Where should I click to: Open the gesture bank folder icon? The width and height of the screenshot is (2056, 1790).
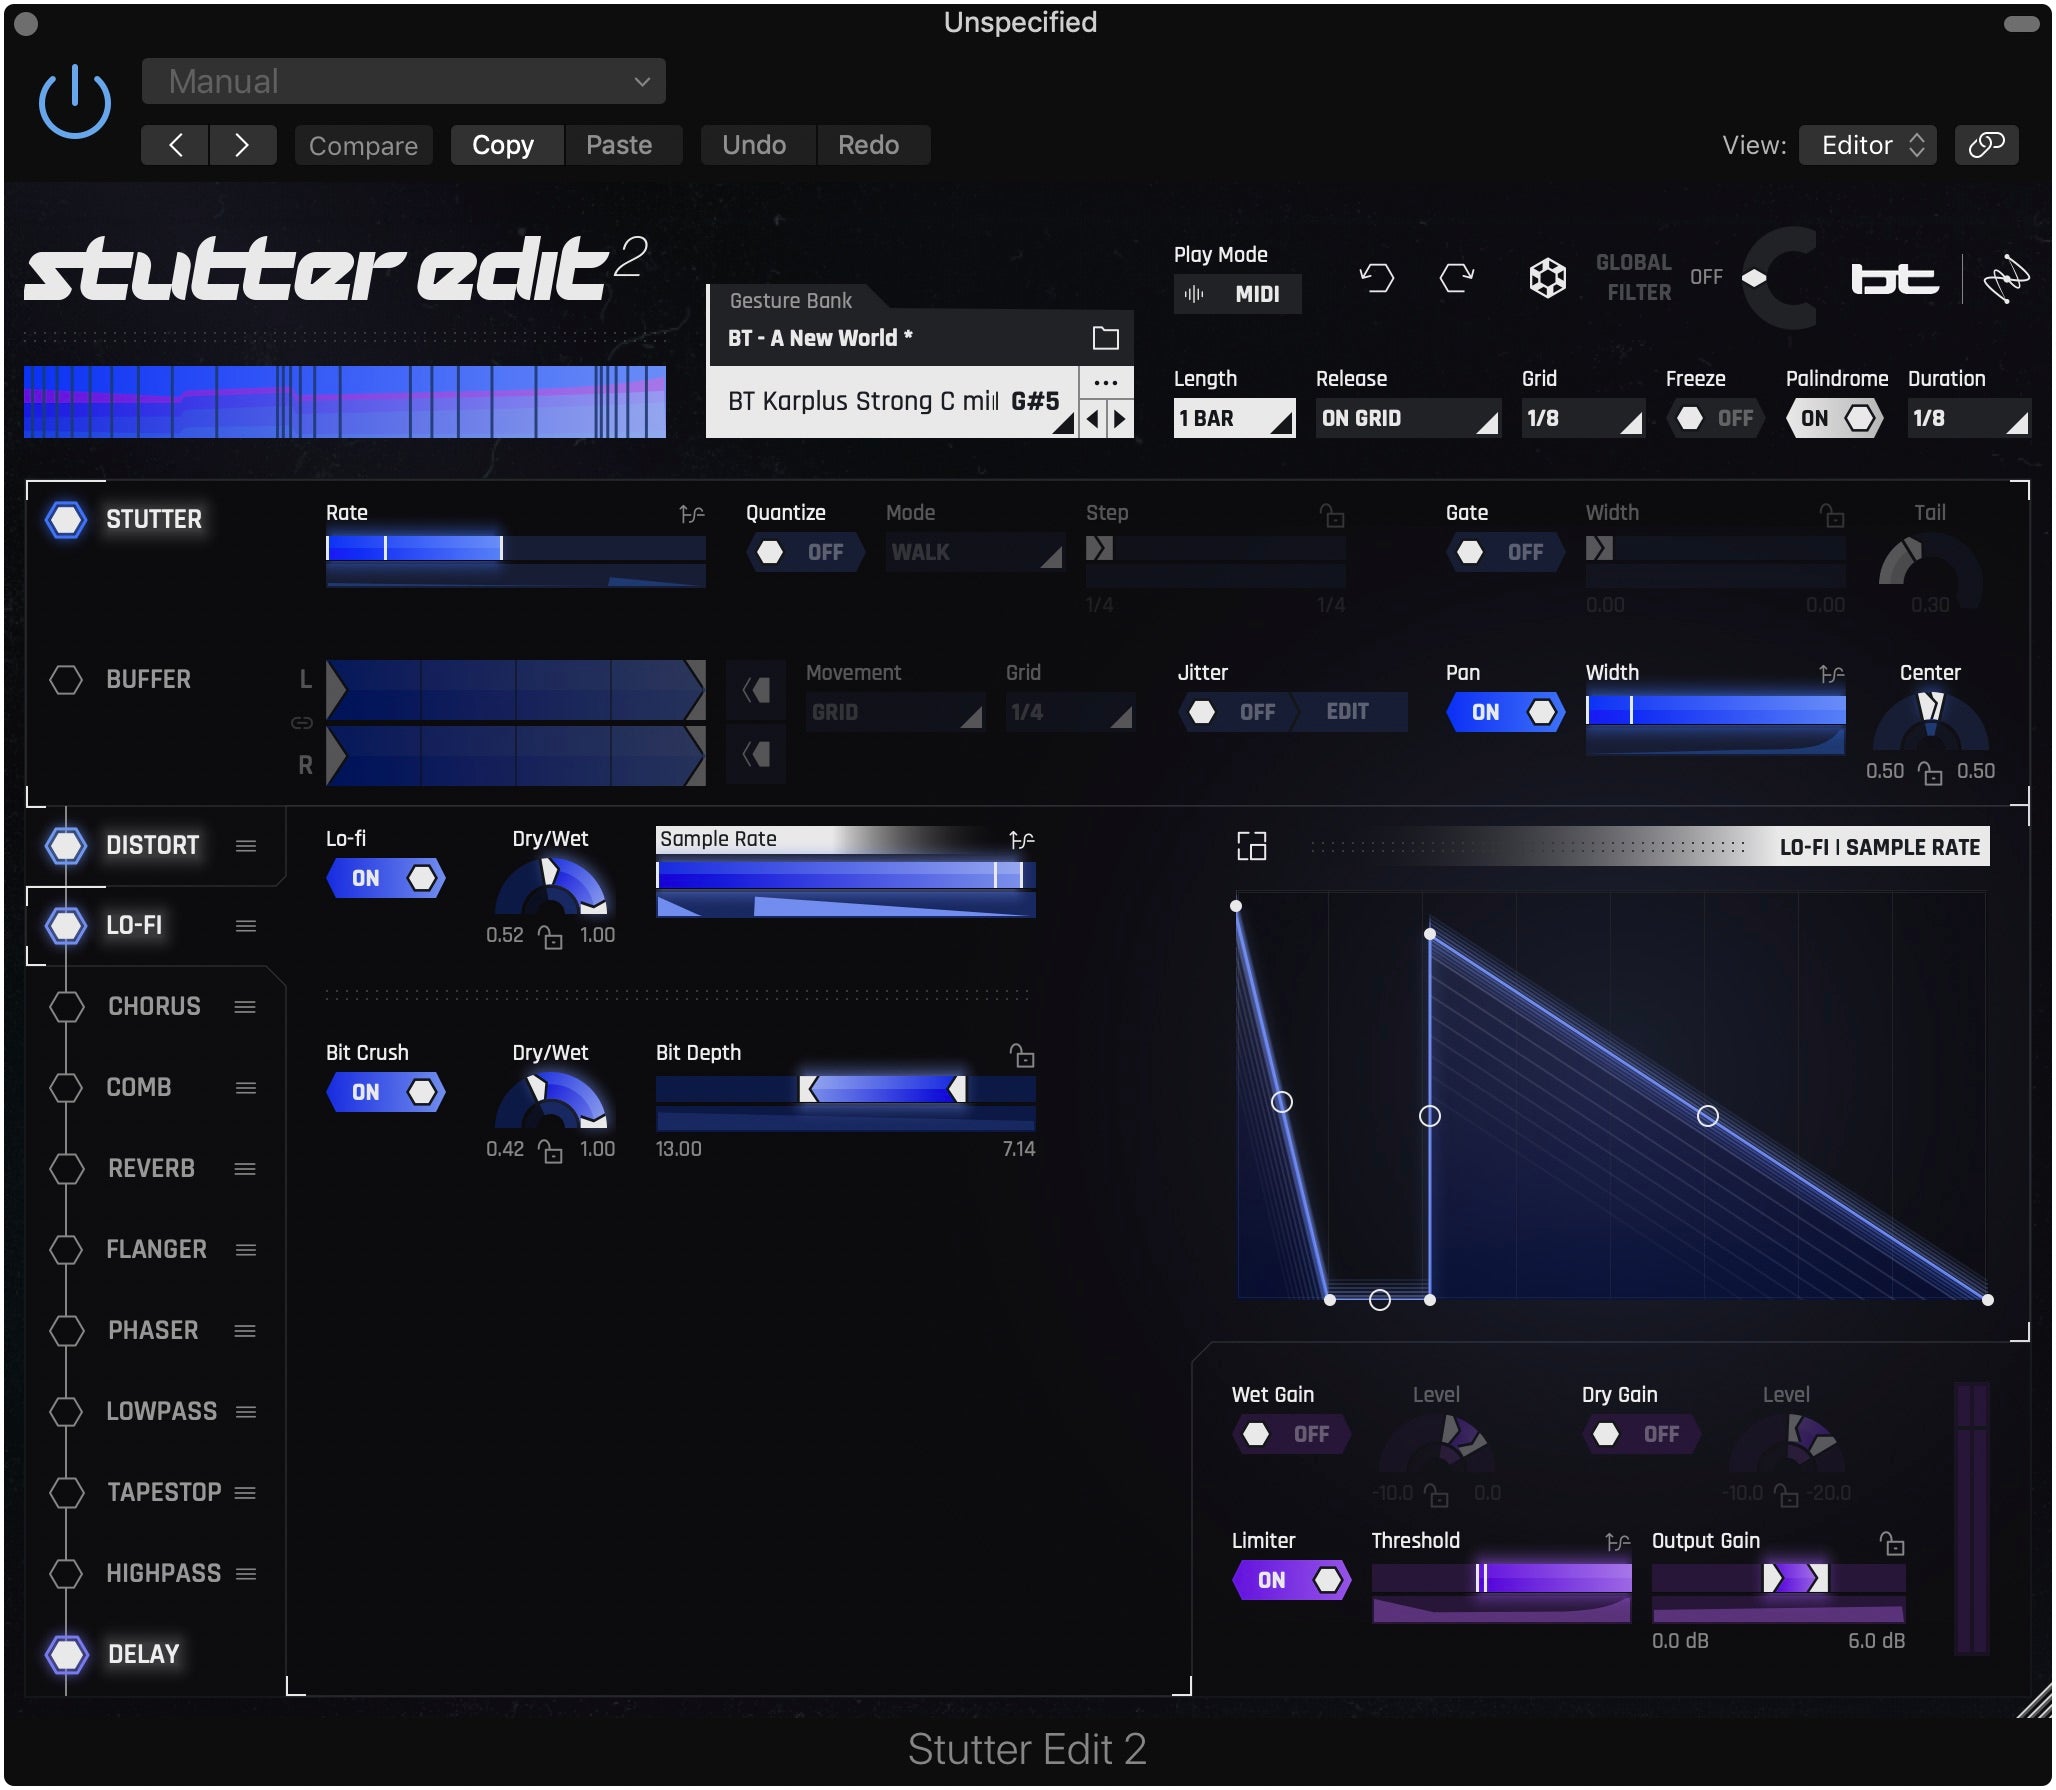(1105, 337)
